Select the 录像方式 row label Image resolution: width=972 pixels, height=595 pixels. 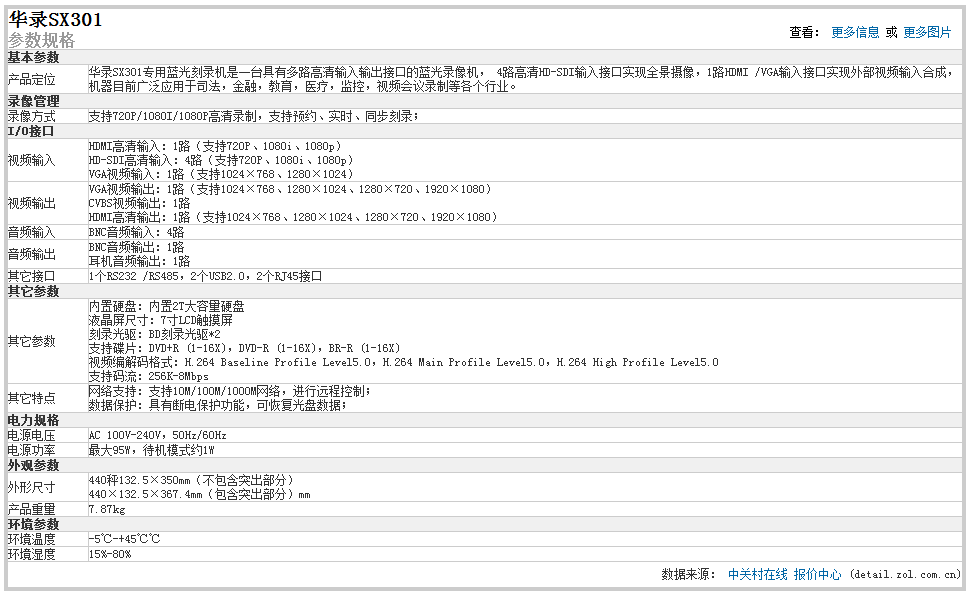click(x=32, y=116)
